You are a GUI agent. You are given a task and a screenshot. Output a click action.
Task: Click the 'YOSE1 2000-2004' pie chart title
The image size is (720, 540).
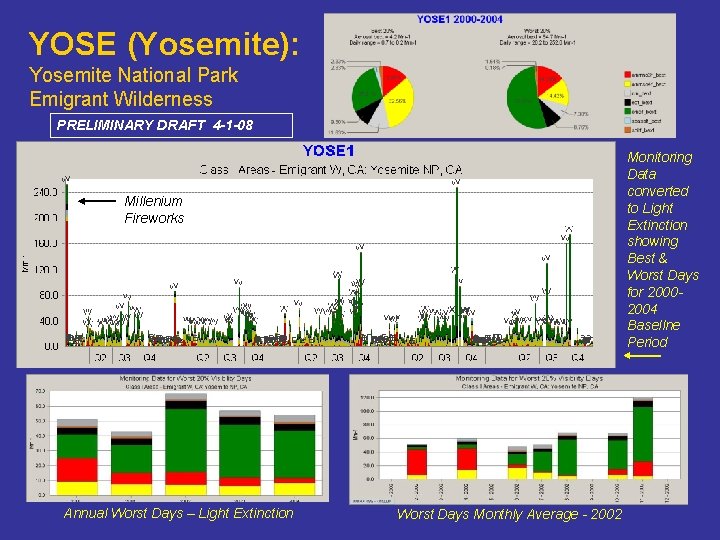click(x=460, y=19)
